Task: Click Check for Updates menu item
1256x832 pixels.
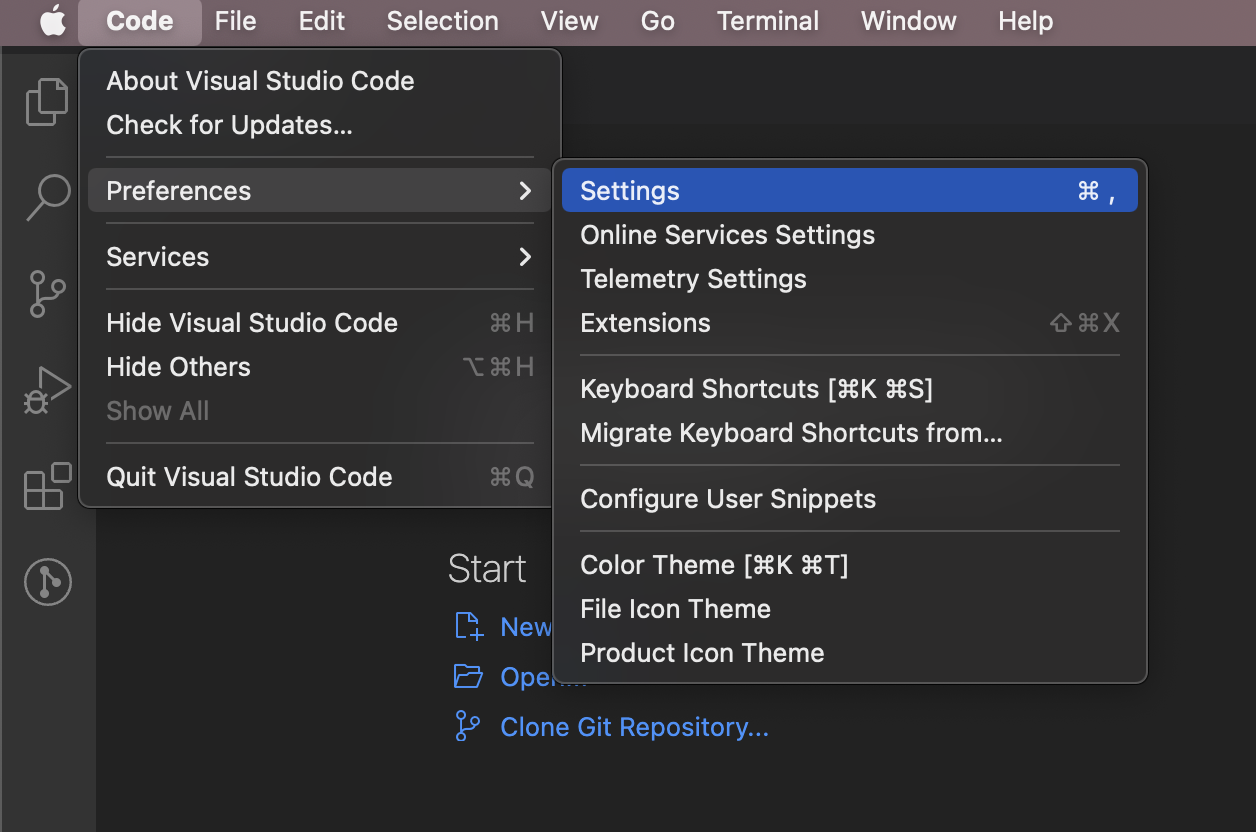Action: pyautogui.click(x=229, y=125)
